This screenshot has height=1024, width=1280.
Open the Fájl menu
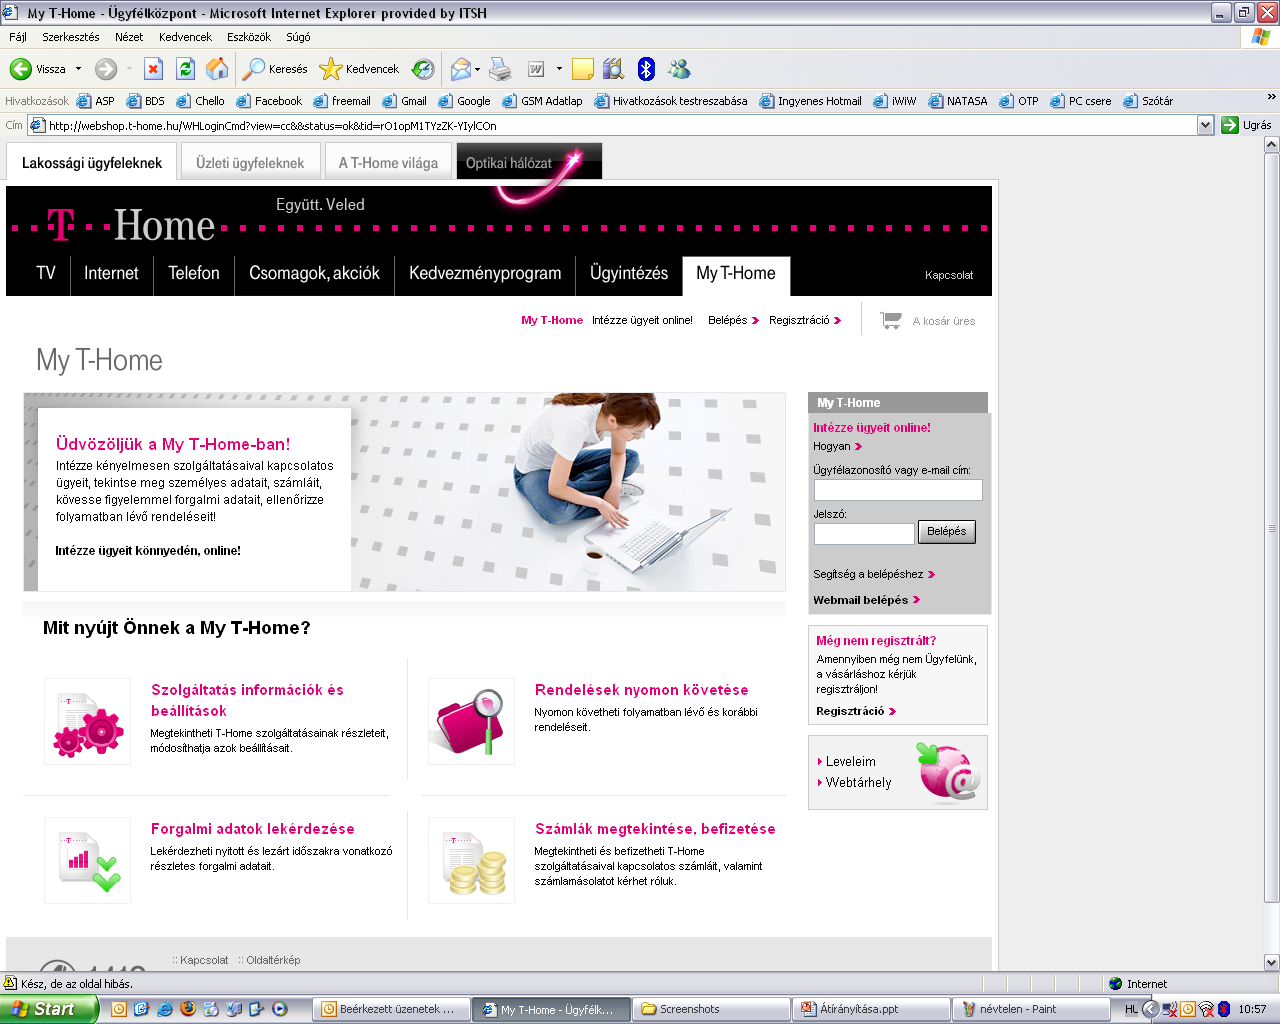pos(18,37)
